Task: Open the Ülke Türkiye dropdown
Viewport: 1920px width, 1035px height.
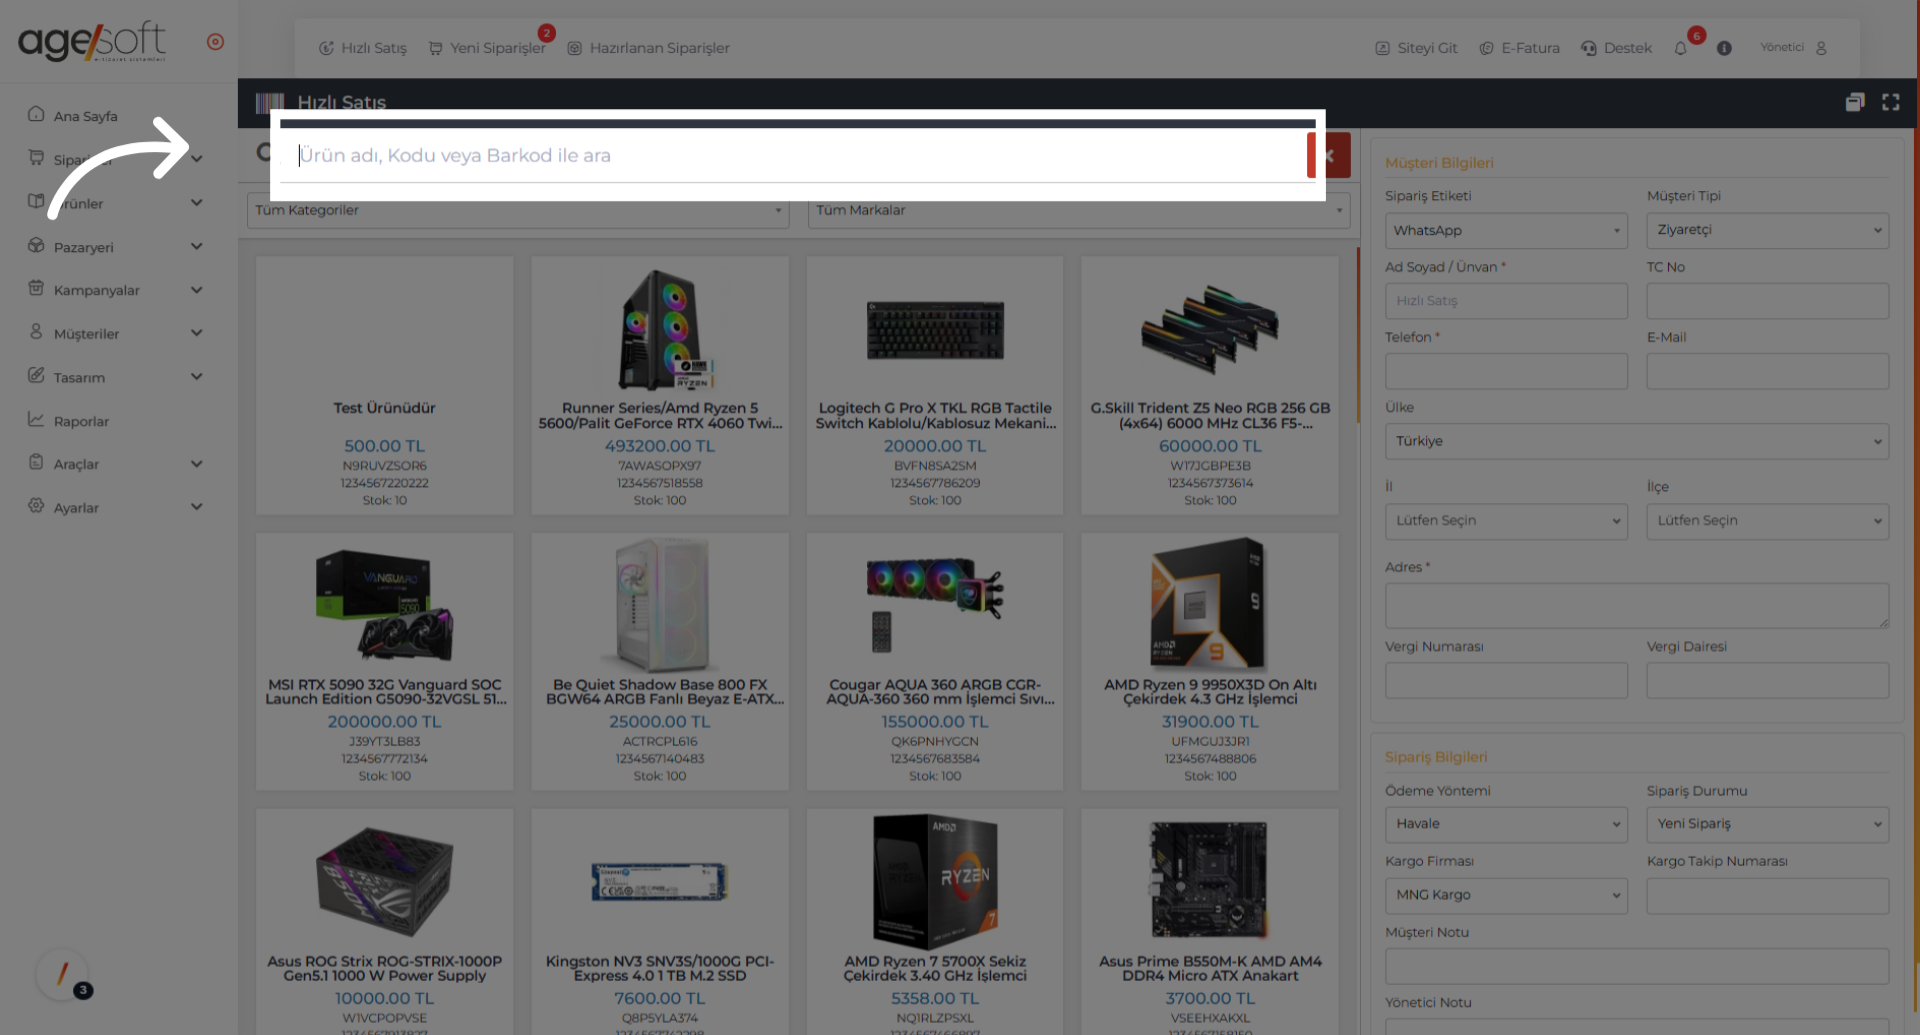Action: point(1637,441)
